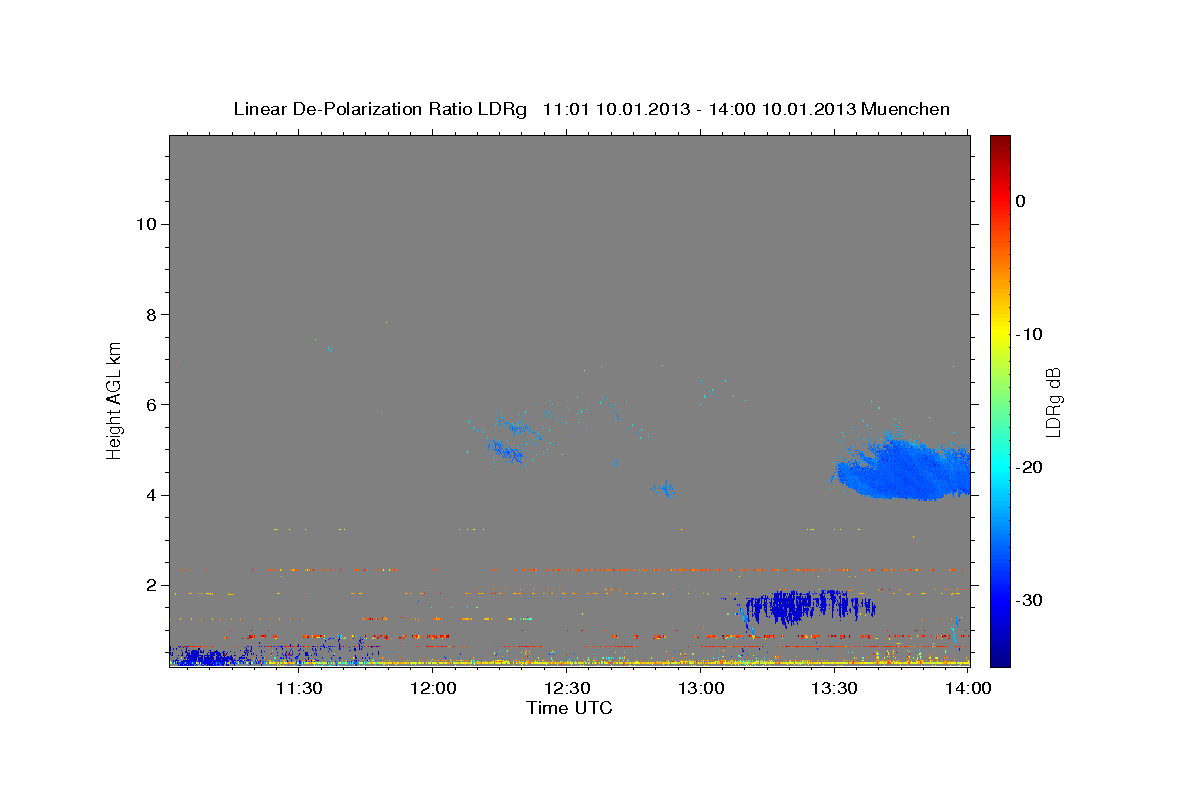The width and height of the screenshot is (1200, 800).
Task: Click the '13:30' time tick label
Action: point(835,688)
